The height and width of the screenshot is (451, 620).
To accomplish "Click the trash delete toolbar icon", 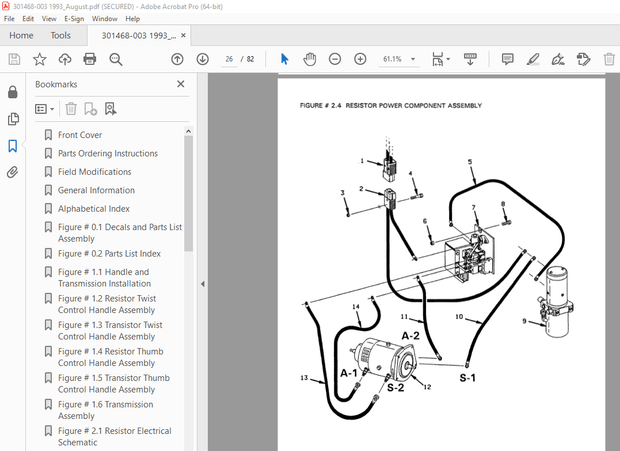I will click(609, 59).
